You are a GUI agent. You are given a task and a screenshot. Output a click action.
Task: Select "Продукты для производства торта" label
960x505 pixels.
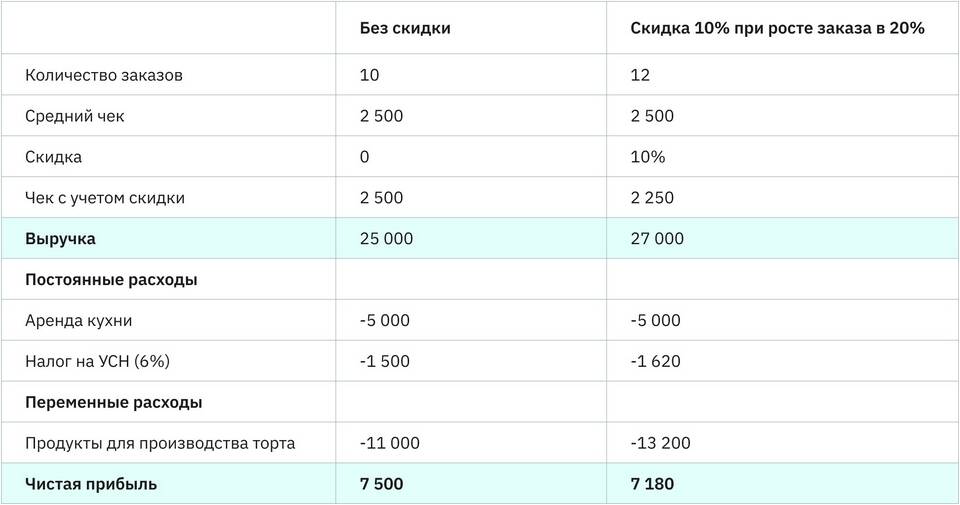coord(160,443)
